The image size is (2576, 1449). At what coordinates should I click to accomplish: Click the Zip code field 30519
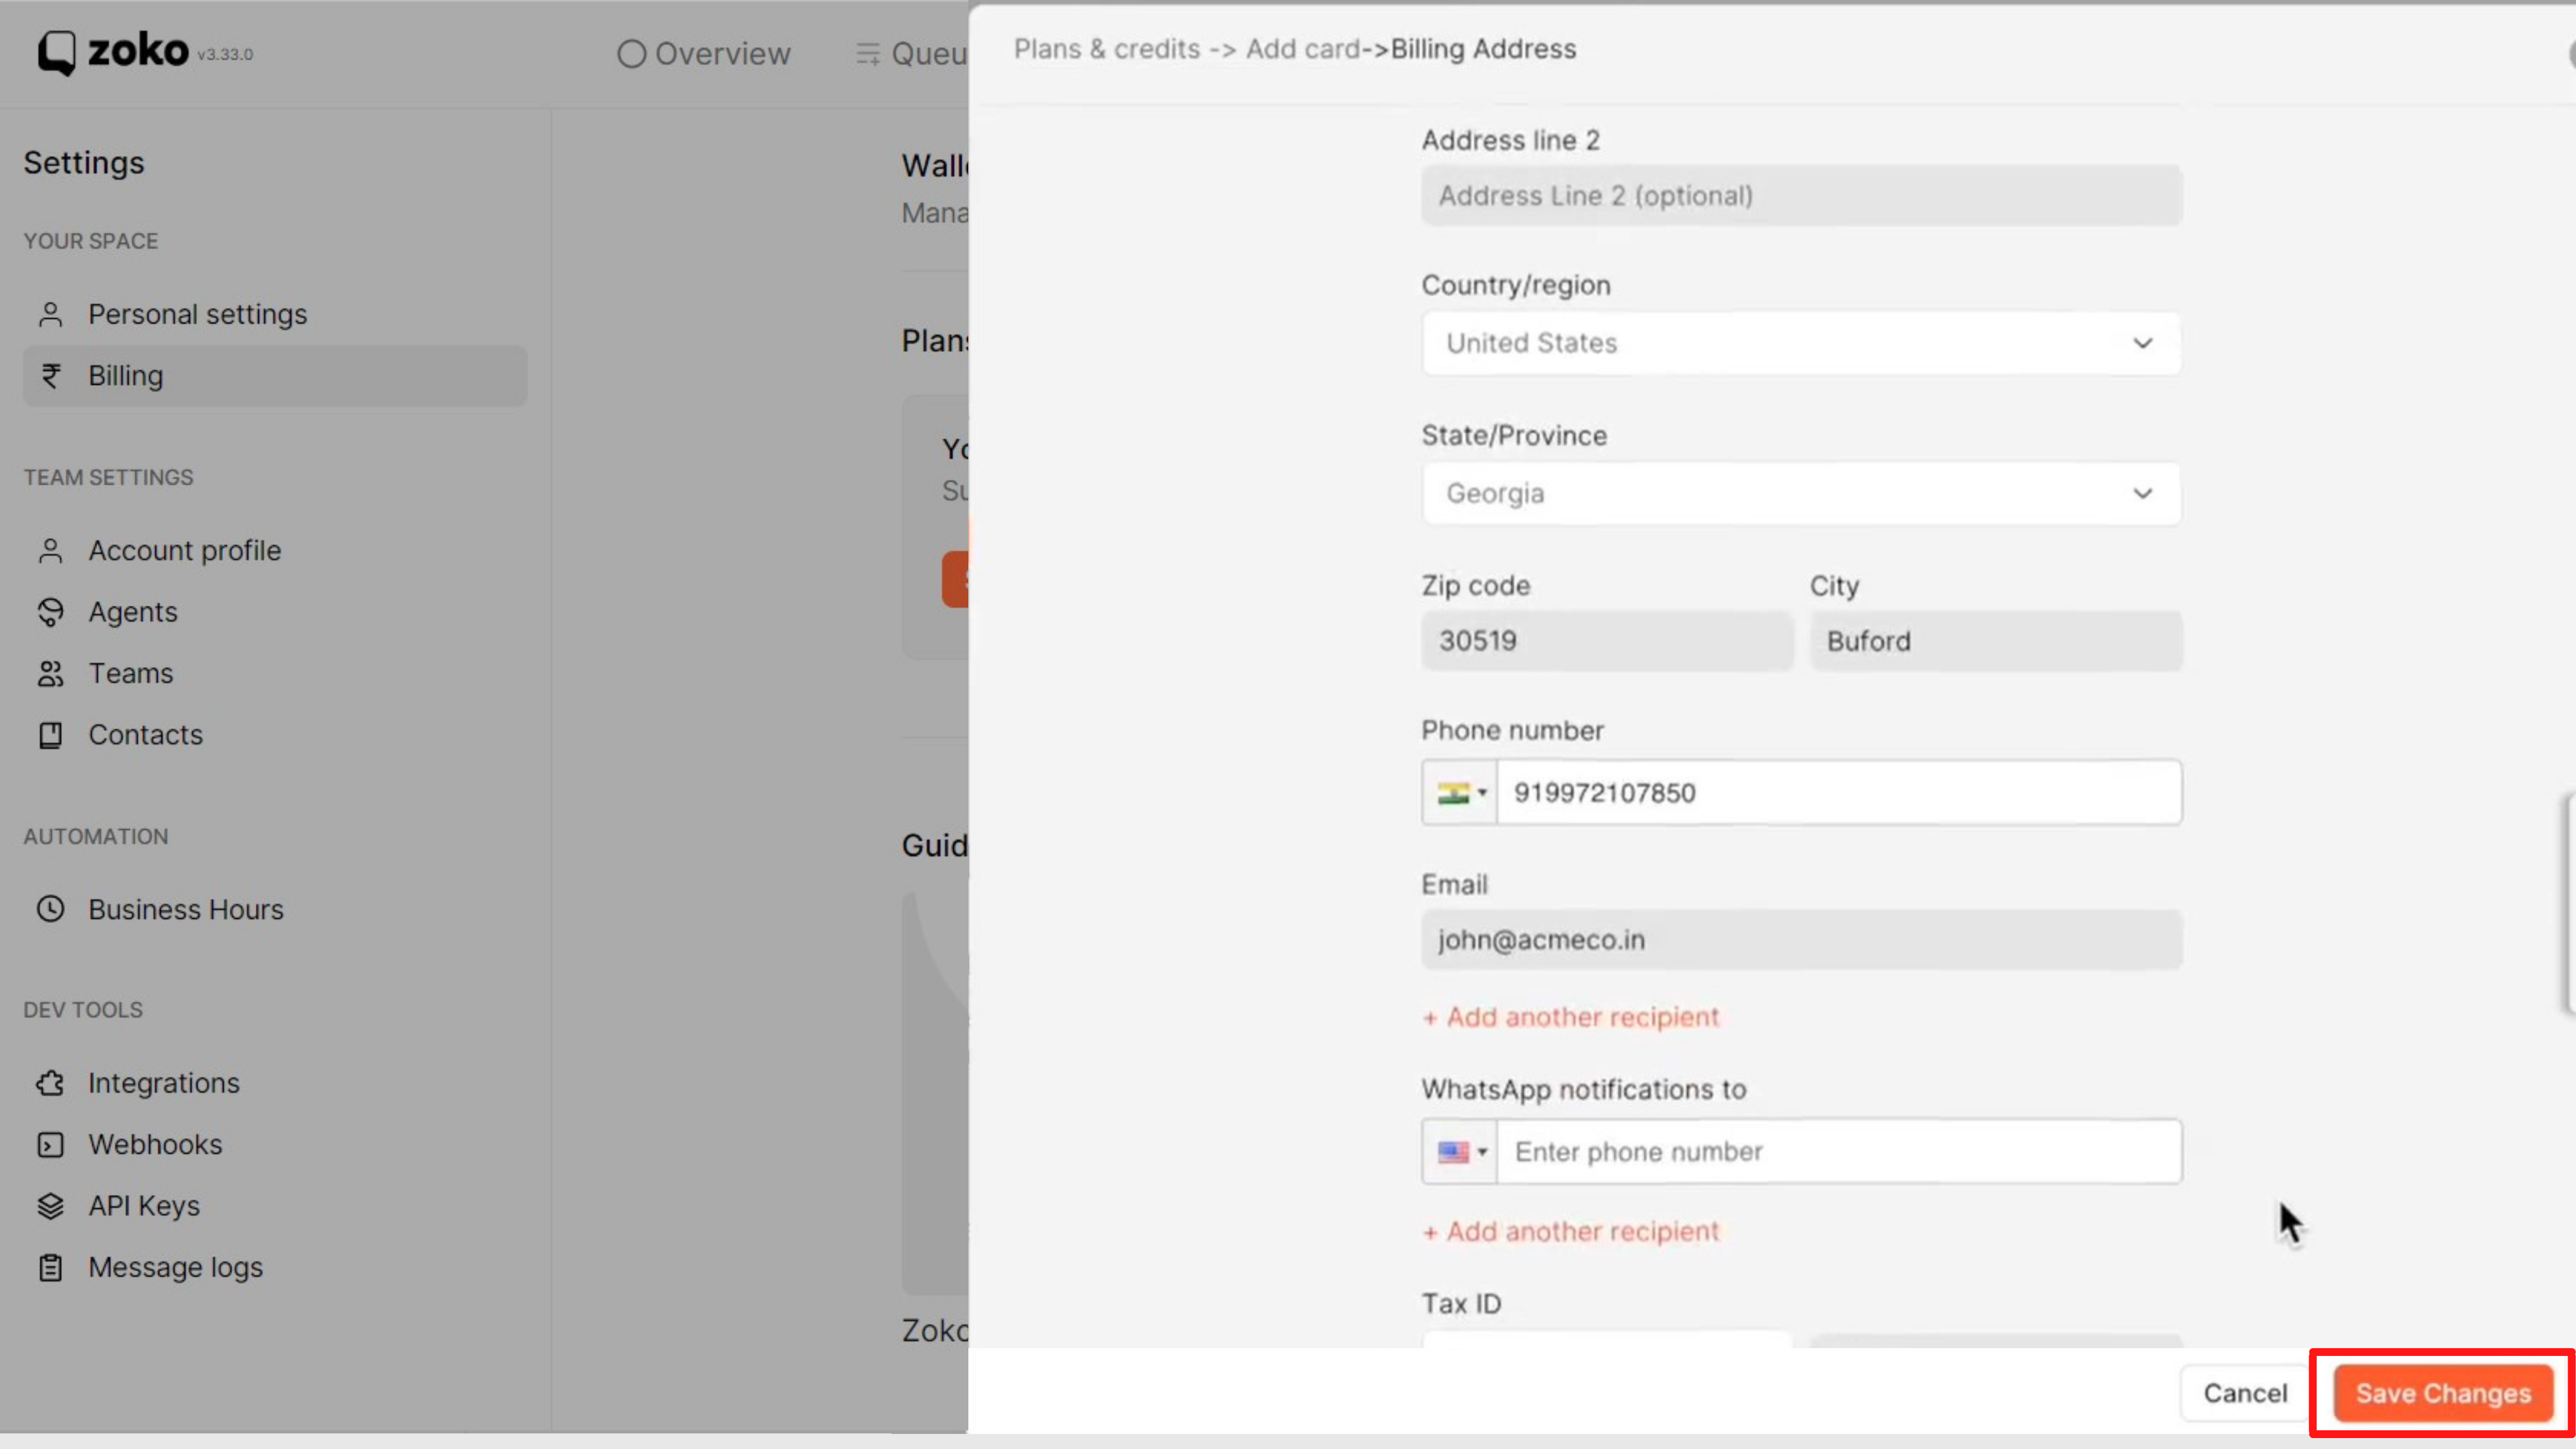1607,641
